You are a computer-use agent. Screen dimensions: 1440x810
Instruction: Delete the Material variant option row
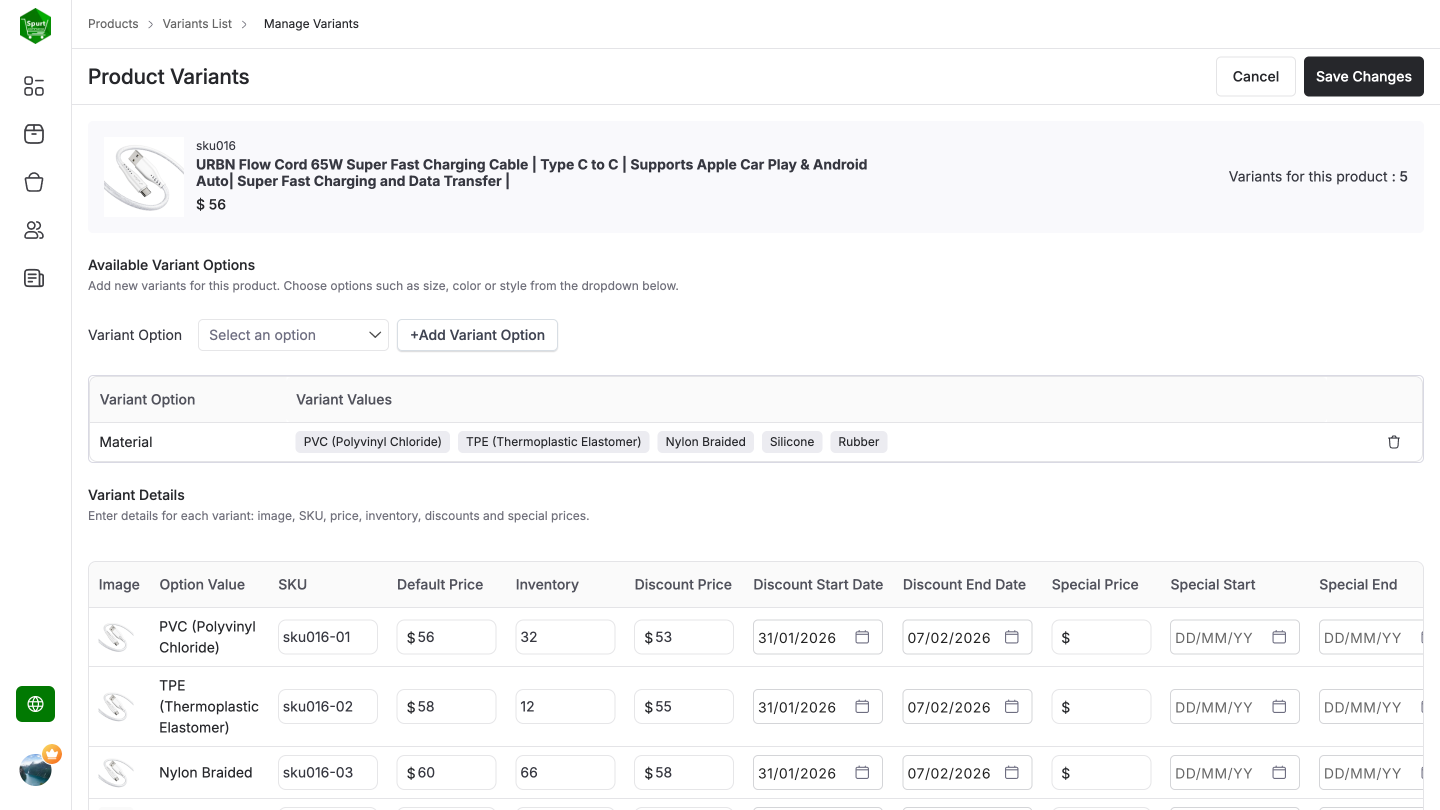coord(1394,441)
